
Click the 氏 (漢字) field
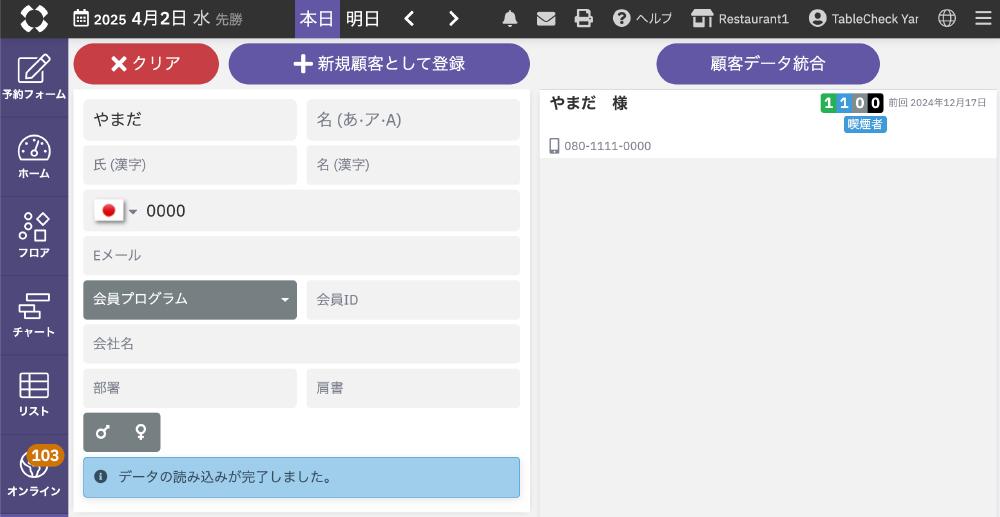point(190,165)
